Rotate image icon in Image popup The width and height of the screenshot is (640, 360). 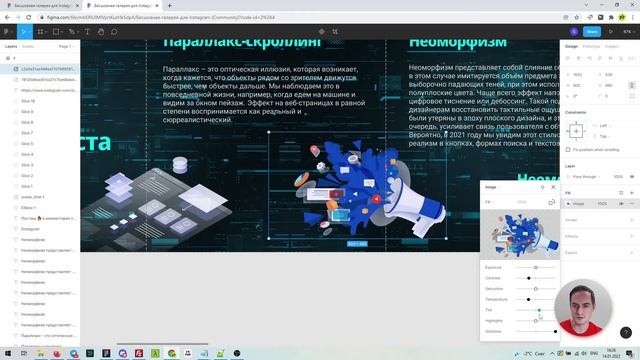click(x=551, y=202)
